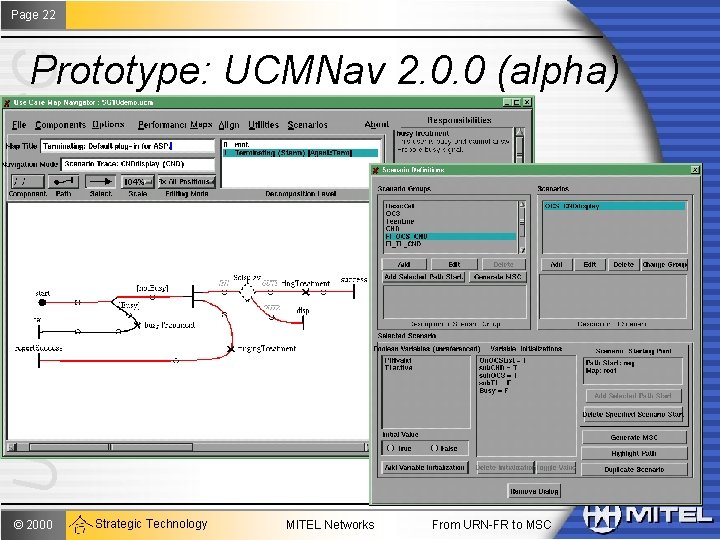
Task: Click Add under Scenarios list
Action: (x=556, y=264)
